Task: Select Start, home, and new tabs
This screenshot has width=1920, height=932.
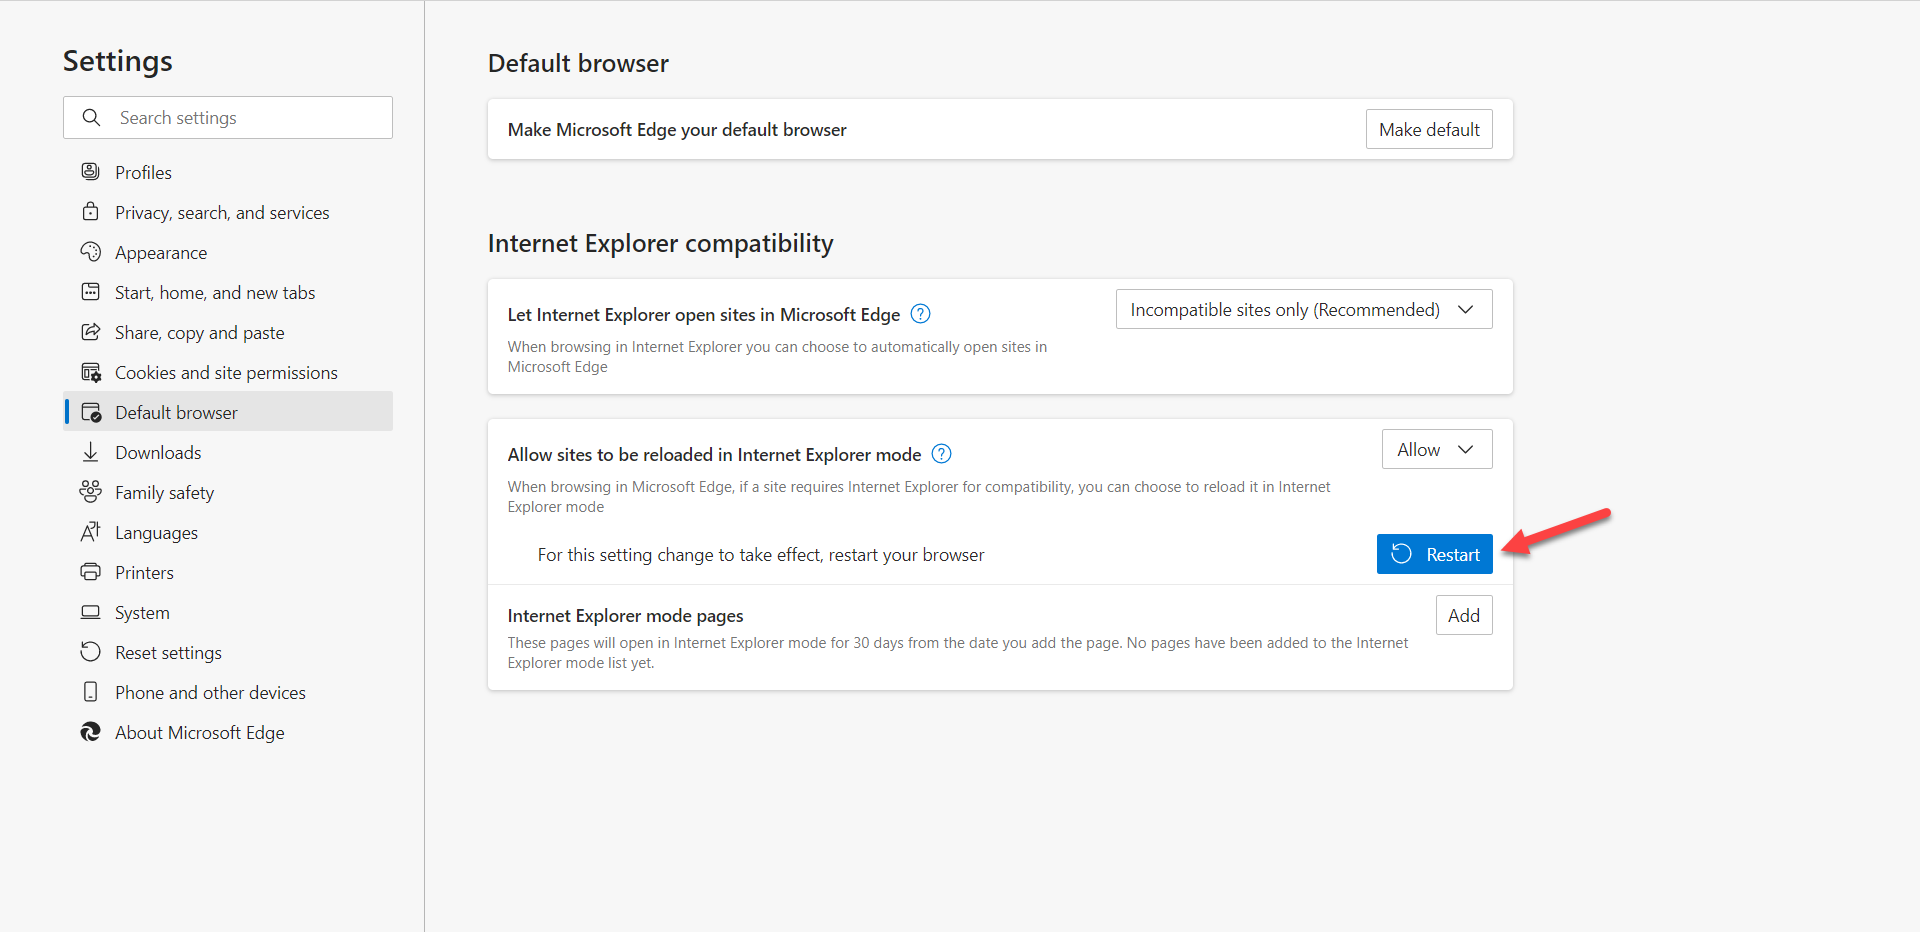Action: 215,293
